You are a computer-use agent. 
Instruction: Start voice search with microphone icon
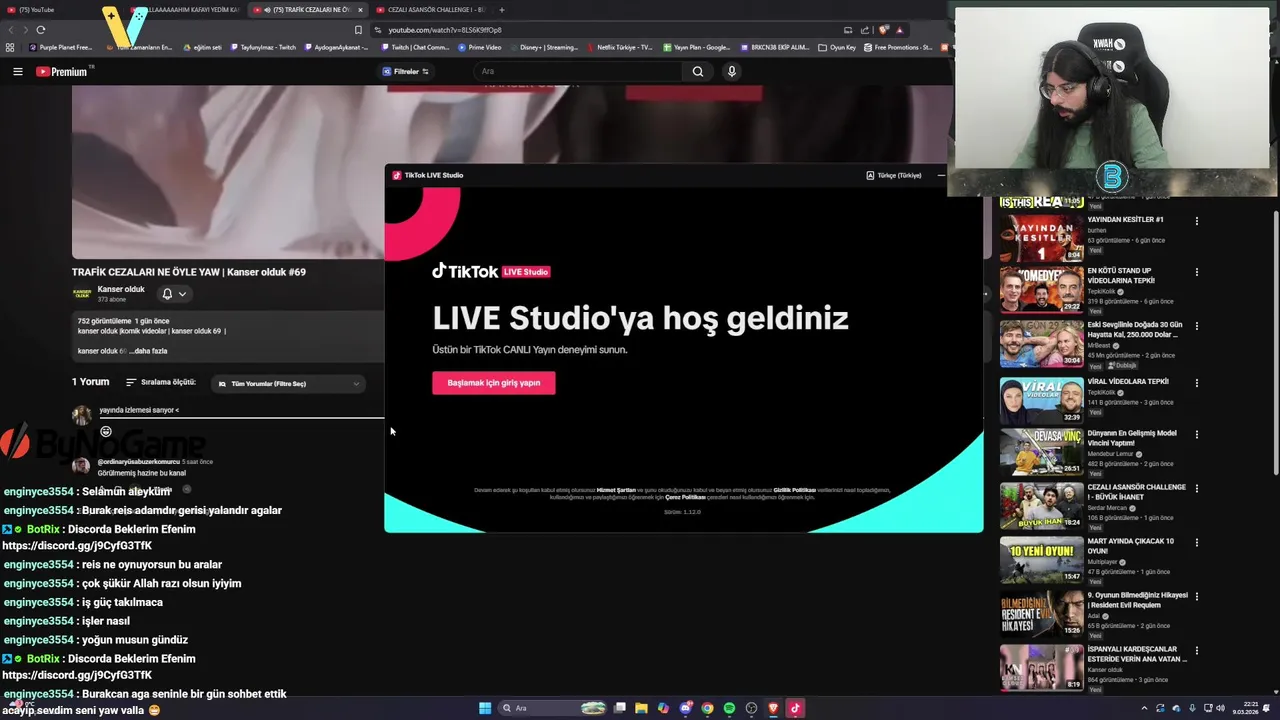coord(732,71)
